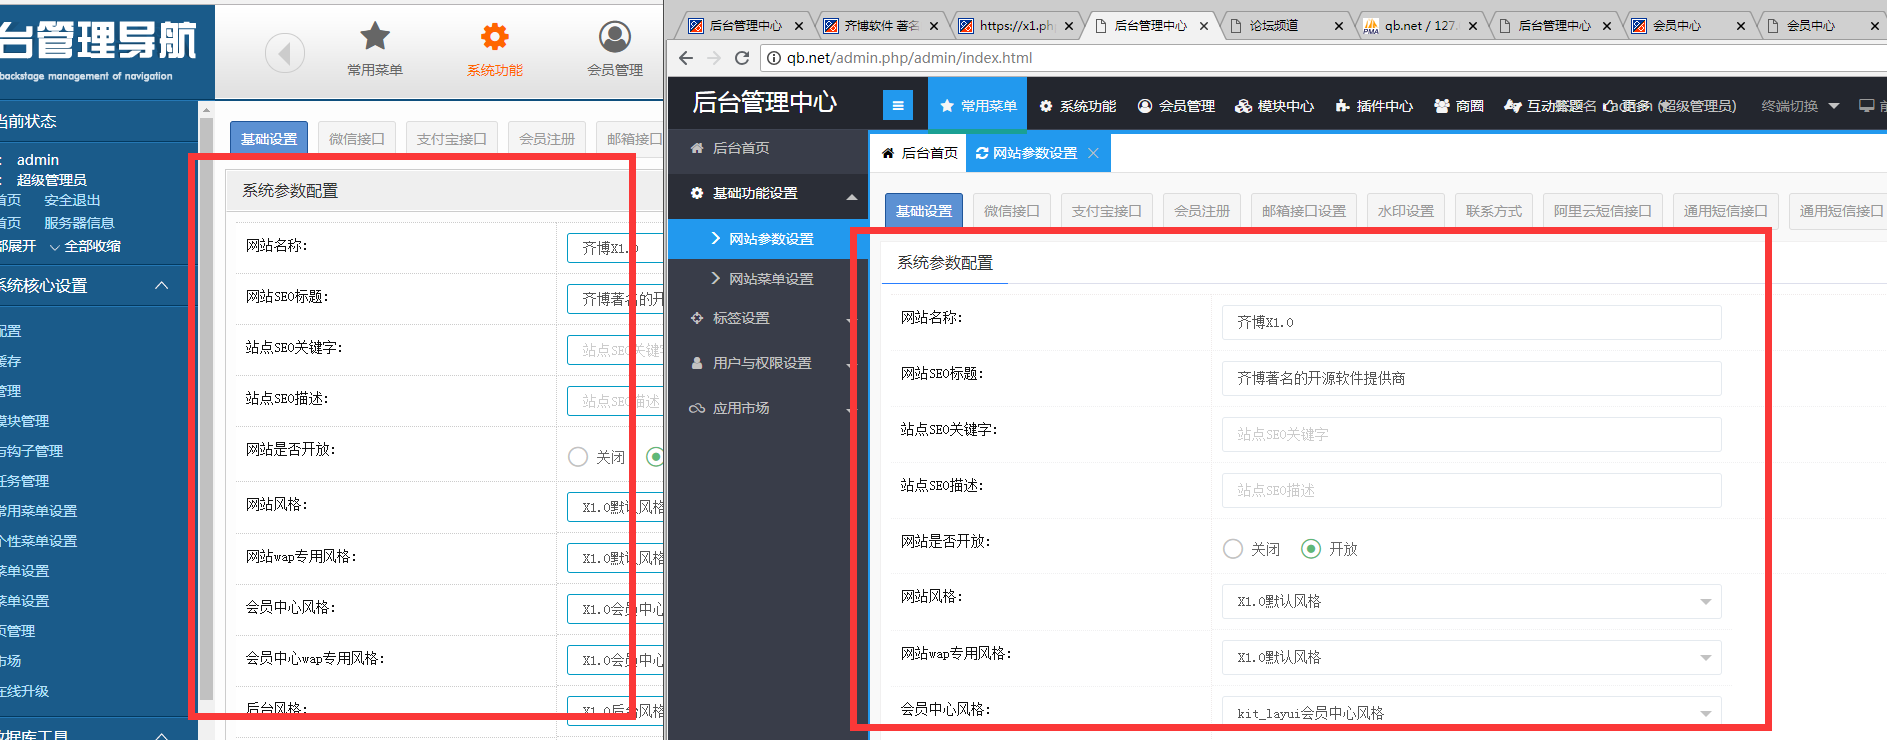1887x740 pixels.
Task: Click the orange 系统功能 gear icon
Action: pos(494,38)
